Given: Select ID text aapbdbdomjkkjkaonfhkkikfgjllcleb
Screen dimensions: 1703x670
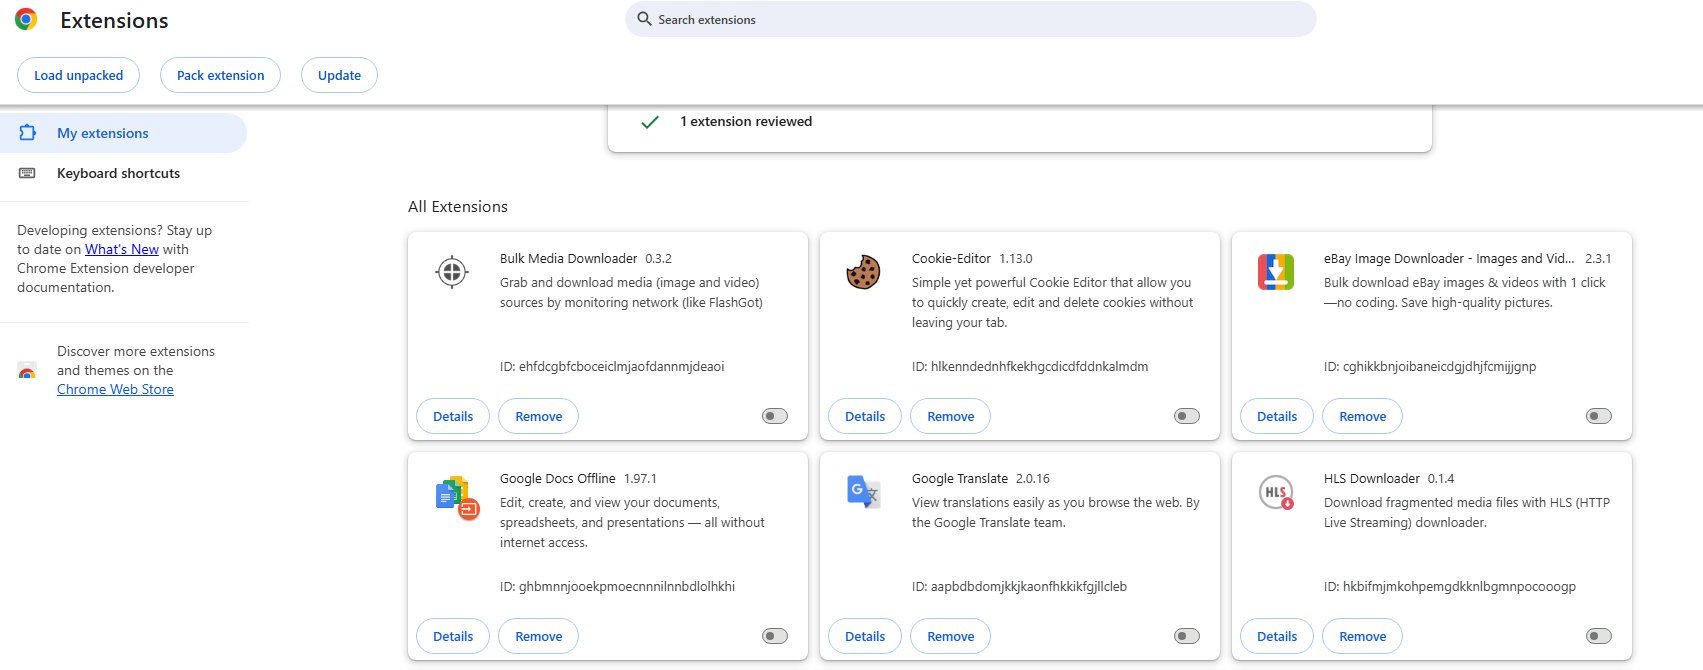Looking at the screenshot, I should (1029, 586).
